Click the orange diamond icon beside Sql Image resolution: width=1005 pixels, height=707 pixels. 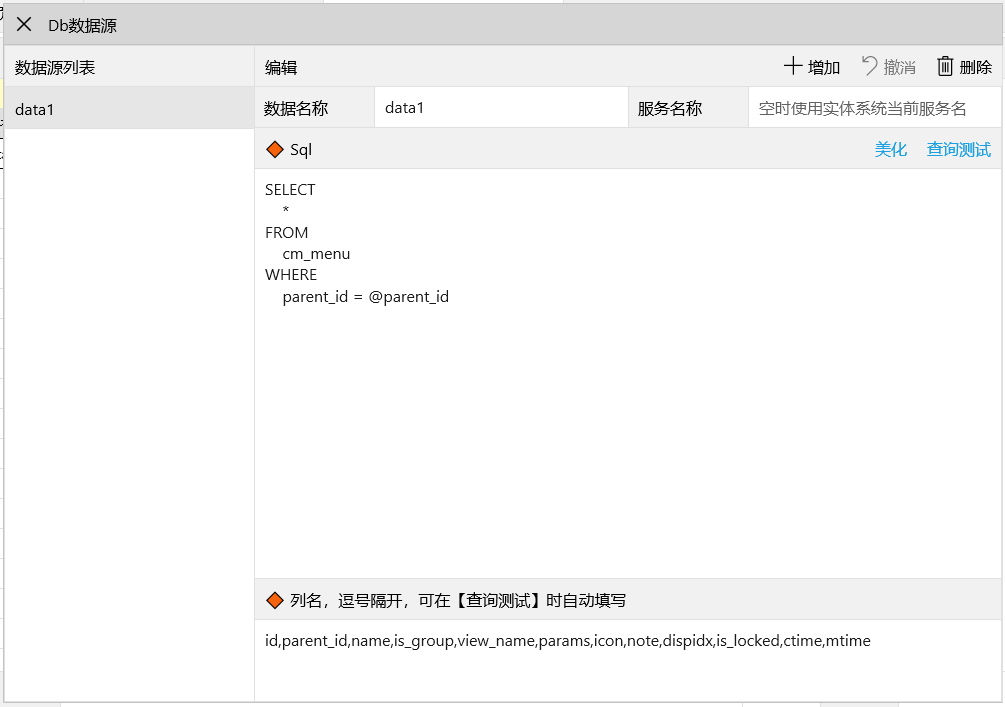(275, 149)
